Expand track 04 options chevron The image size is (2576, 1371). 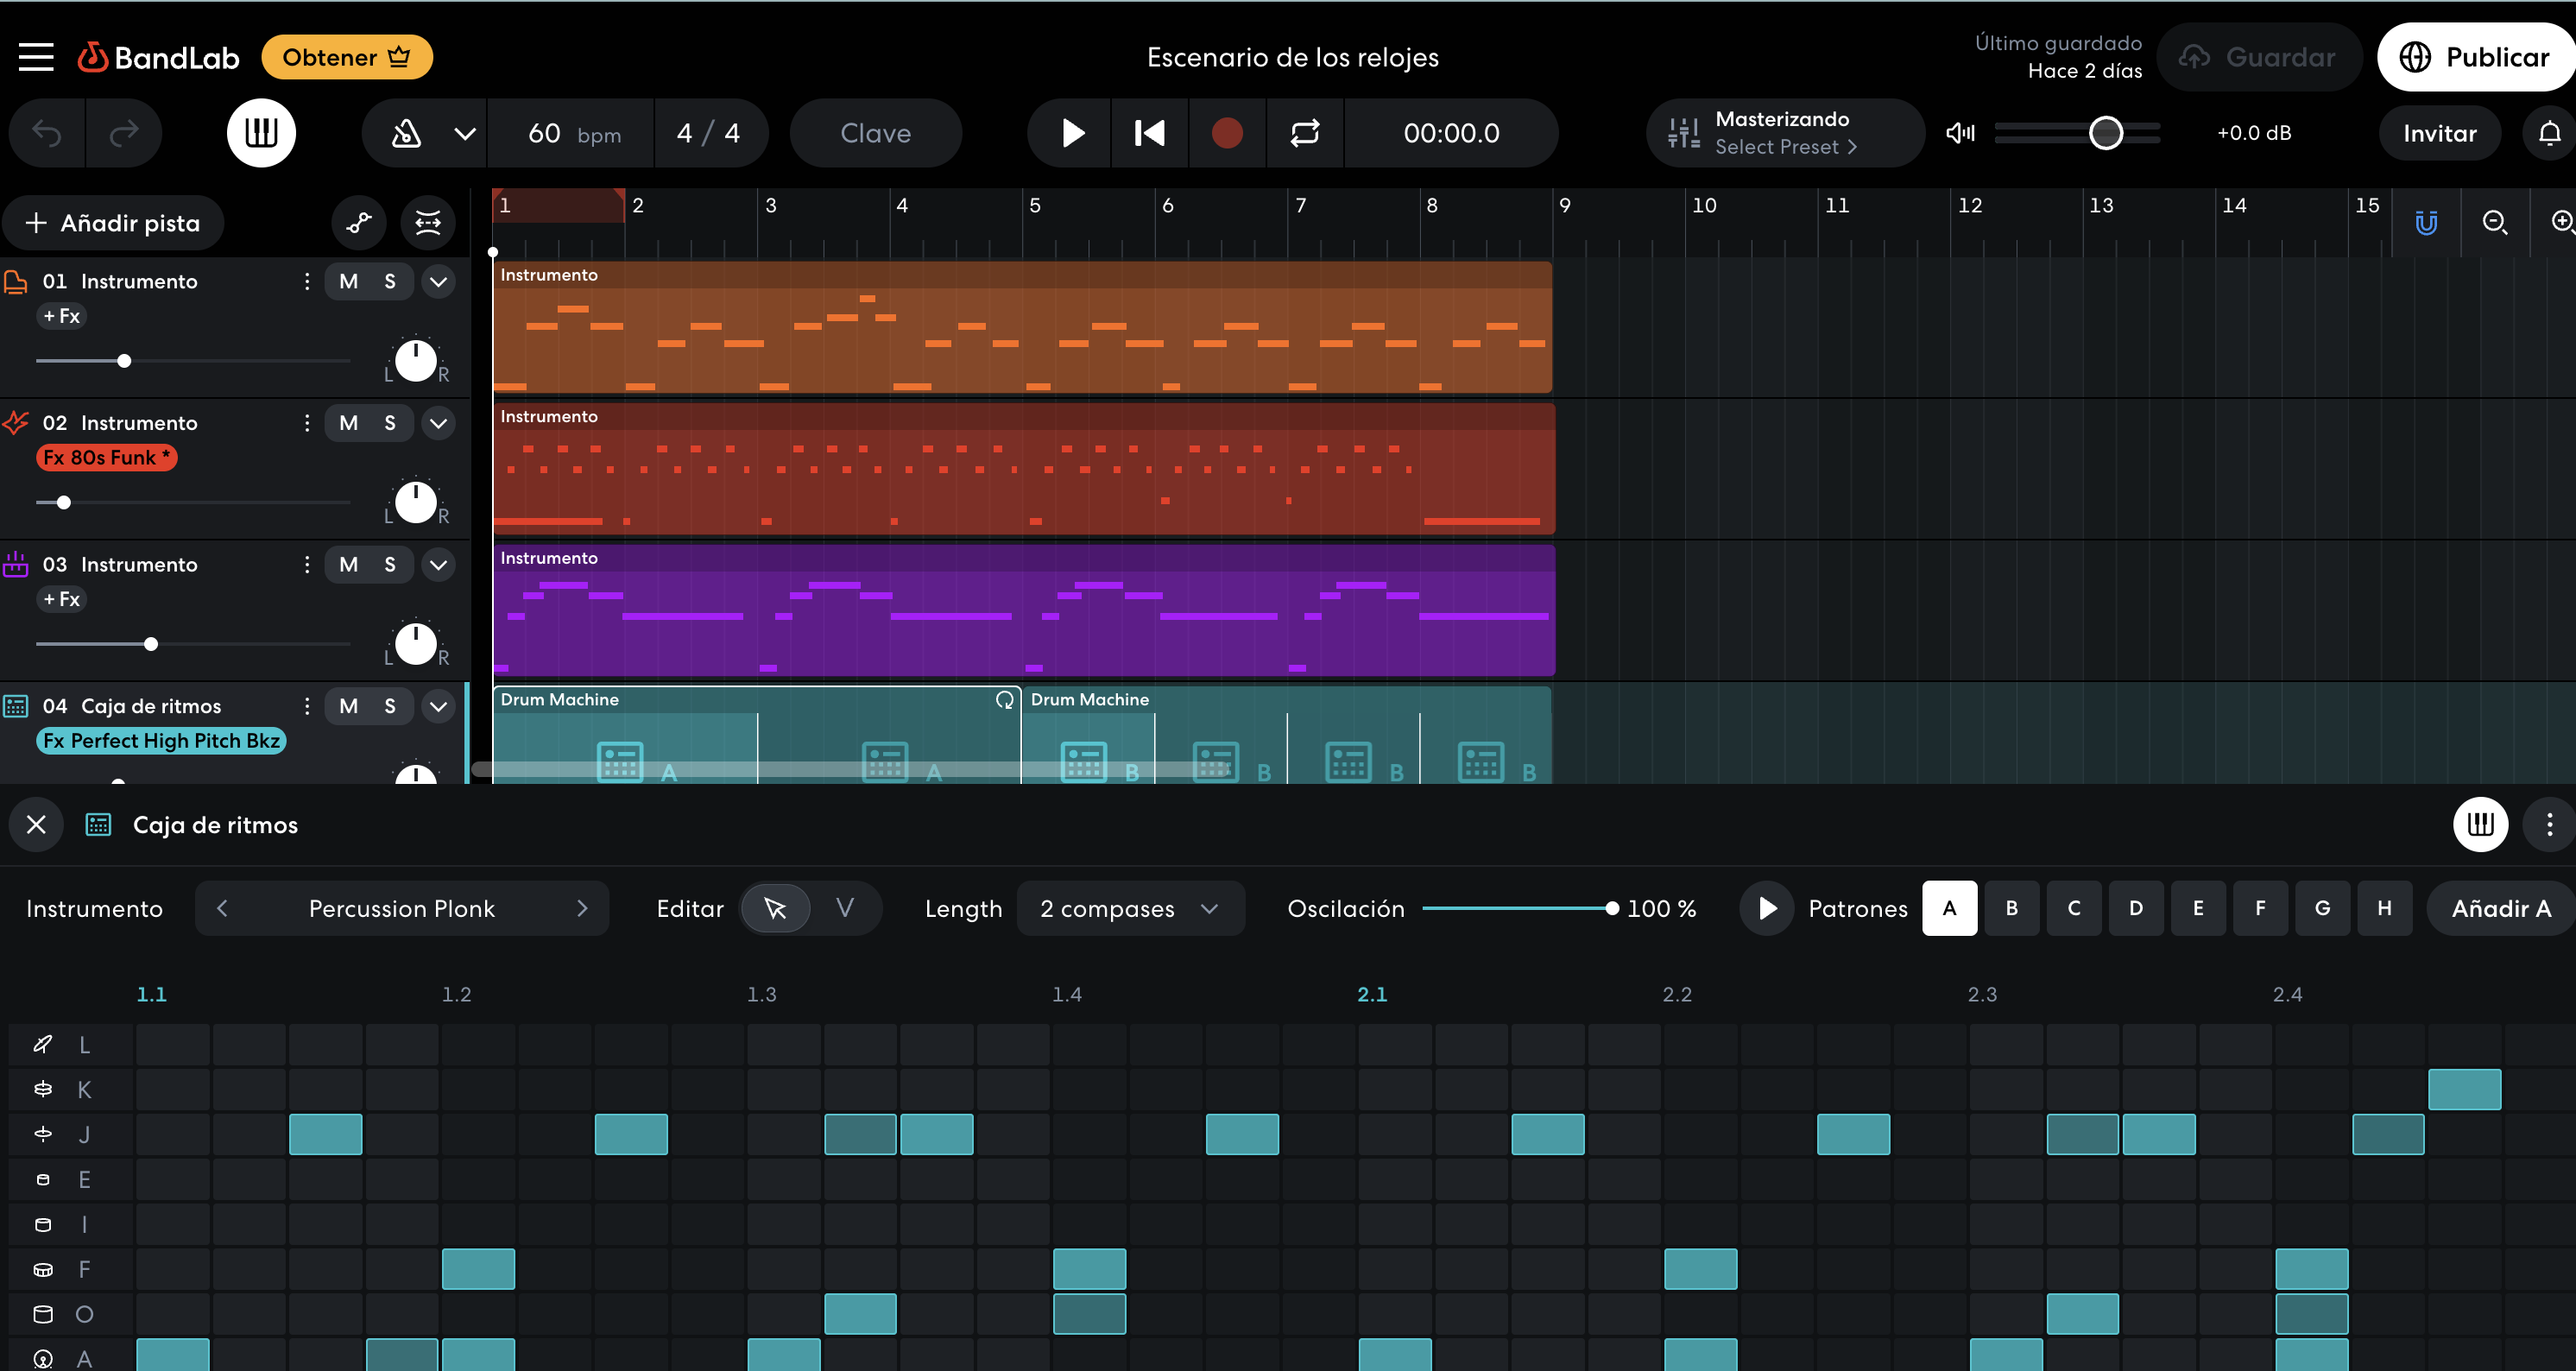(438, 706)
